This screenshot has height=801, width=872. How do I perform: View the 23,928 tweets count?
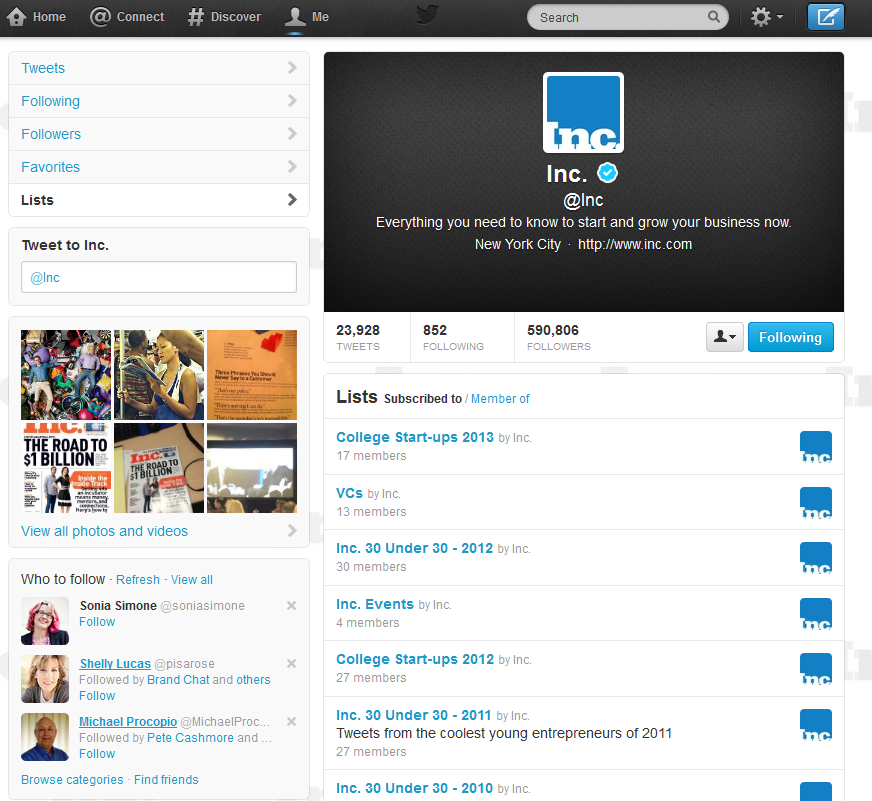(358, 337)
